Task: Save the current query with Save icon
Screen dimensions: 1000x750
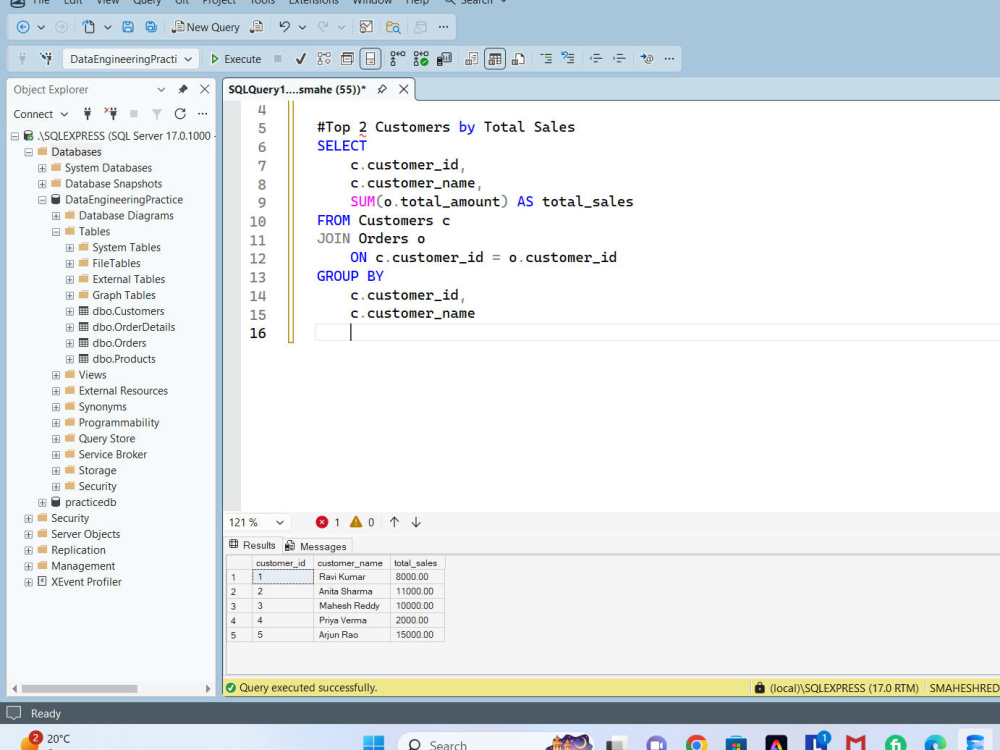Action: (128, 27)
